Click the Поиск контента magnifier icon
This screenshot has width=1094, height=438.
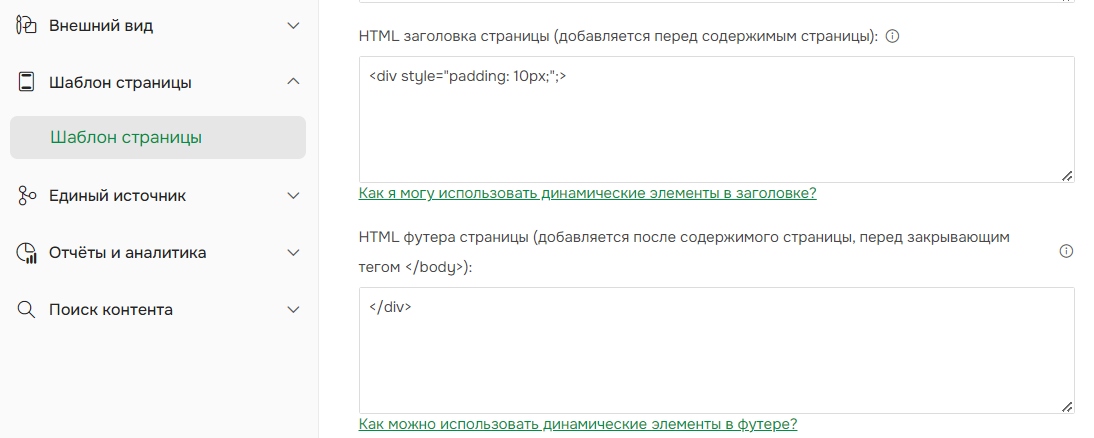tap(27, 310)
